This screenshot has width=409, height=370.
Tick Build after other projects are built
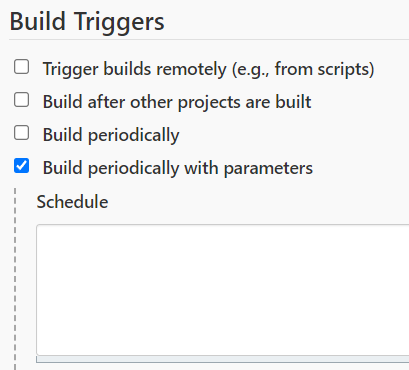(21, 100)
